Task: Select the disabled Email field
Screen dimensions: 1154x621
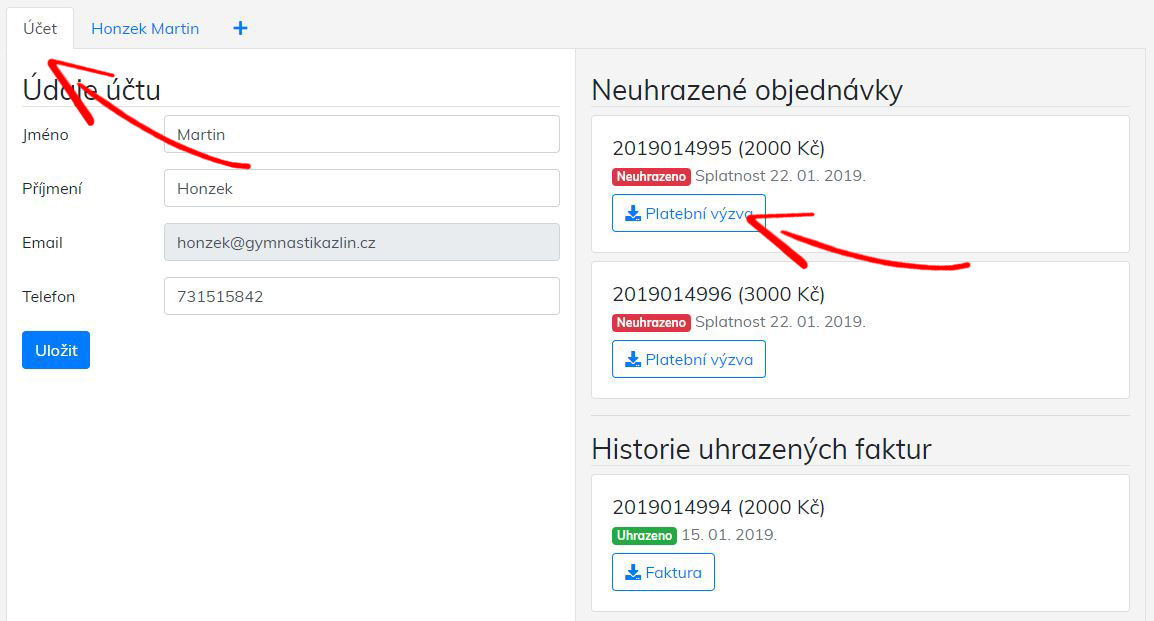Action: pyautogui.click(x=361, y=242)
